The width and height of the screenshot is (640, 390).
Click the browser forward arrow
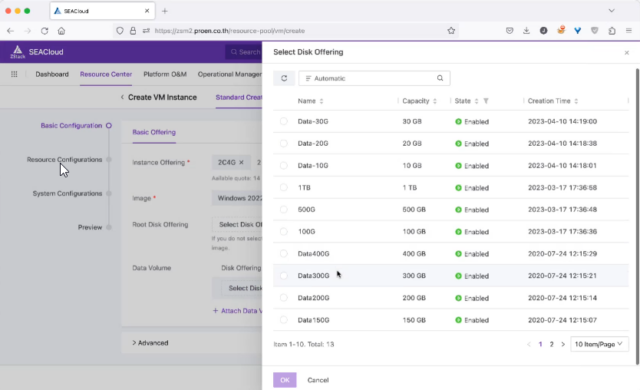pos(27,31)
